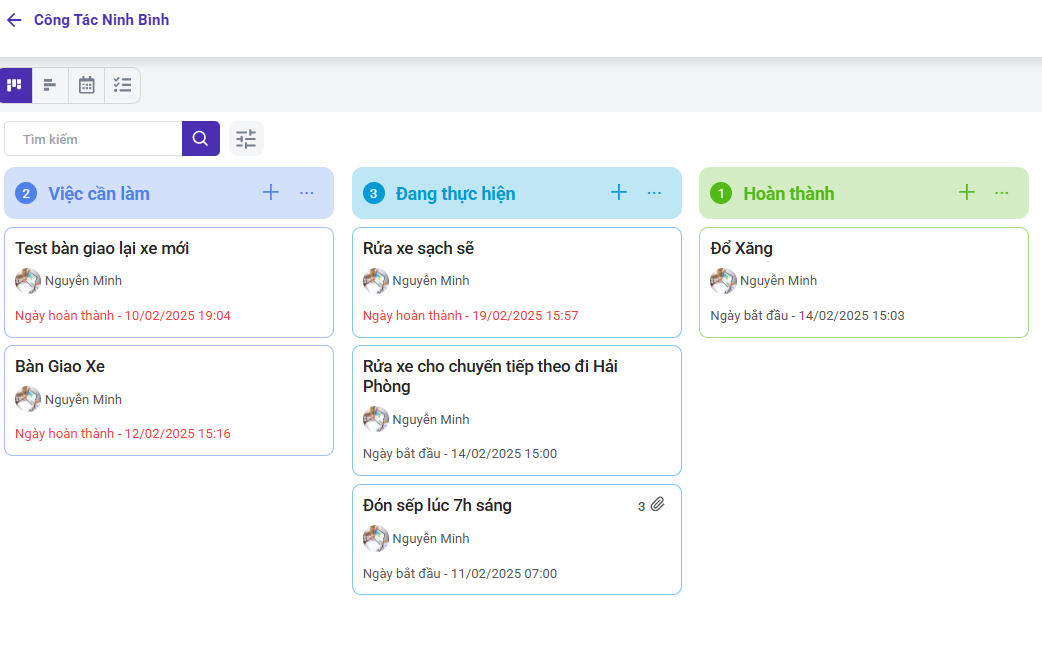Switch to Kanban board view
Image resolution: width=1042 pixels, height=651 pixels.
coord(15,85)
